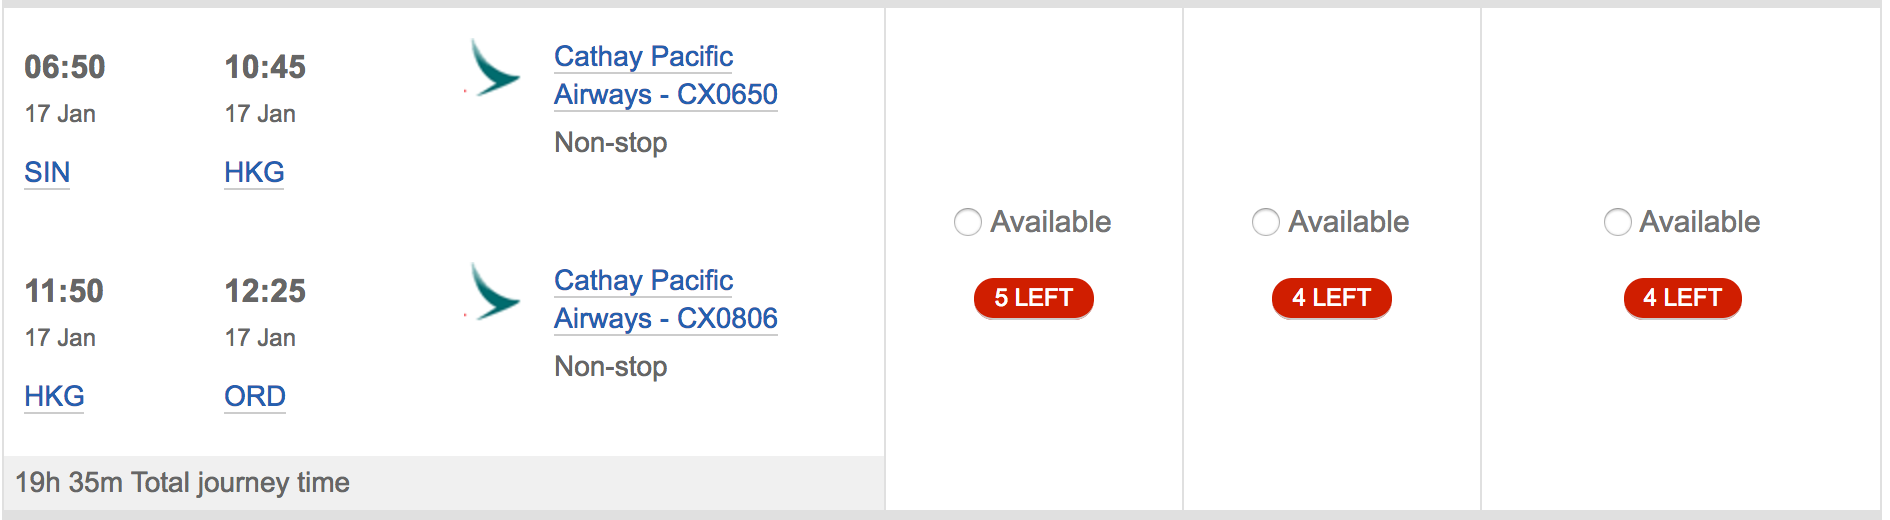
Task: Click the Cathay Pacific logo for flight CX0806
Action: (x=493, y=293)
